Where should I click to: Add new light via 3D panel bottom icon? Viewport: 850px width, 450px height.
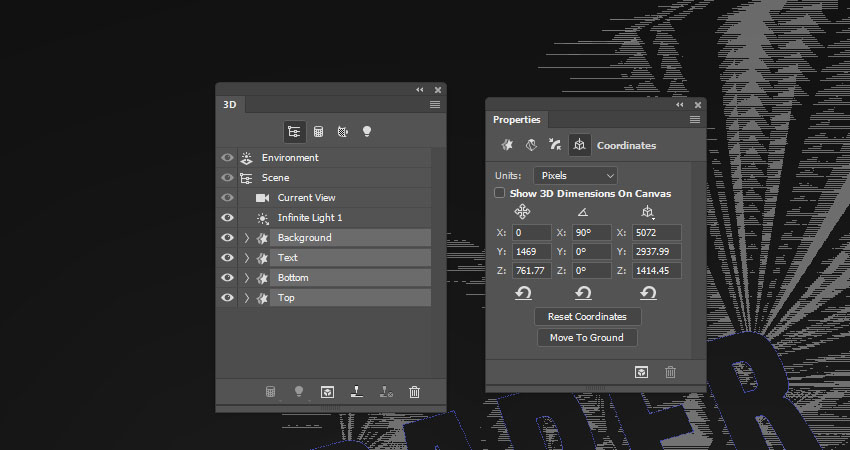pos(299,391)
